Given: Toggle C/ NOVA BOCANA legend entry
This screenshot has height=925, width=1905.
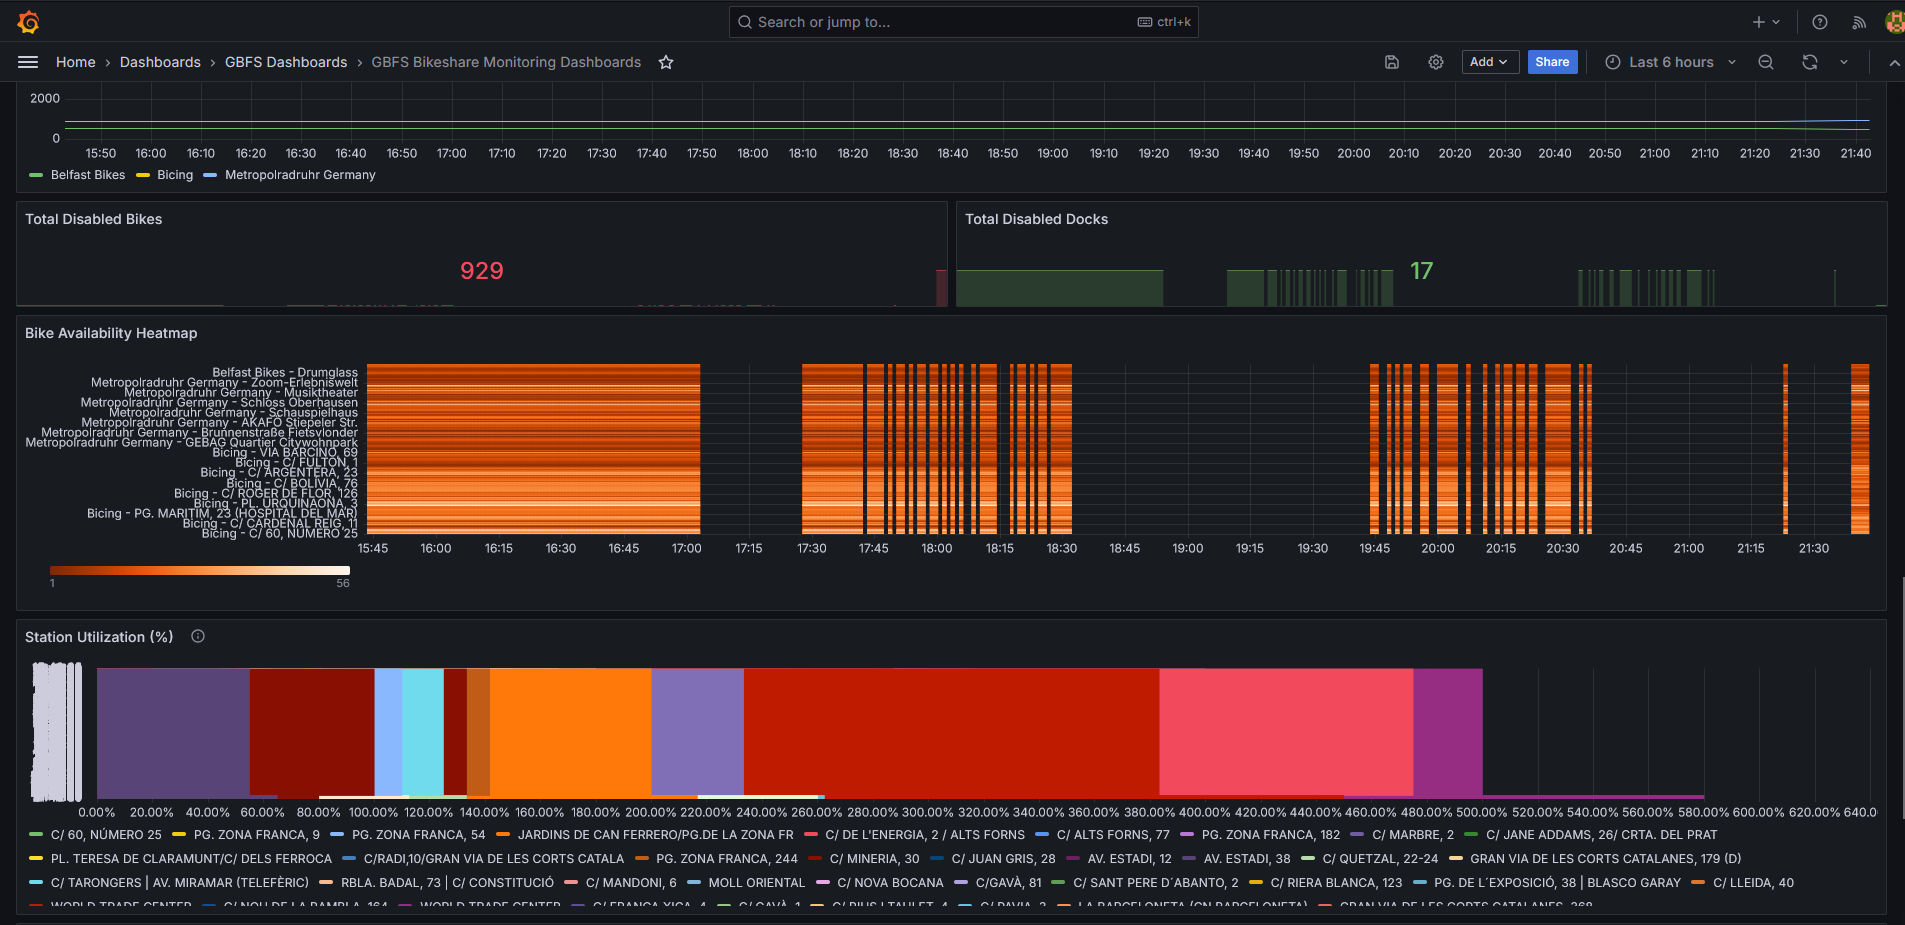Looking at the screenshot, I should [x=890, y=883].
